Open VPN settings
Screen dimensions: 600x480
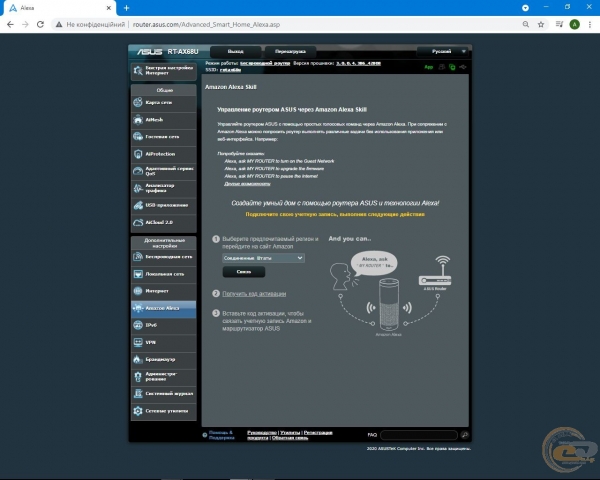164,342
